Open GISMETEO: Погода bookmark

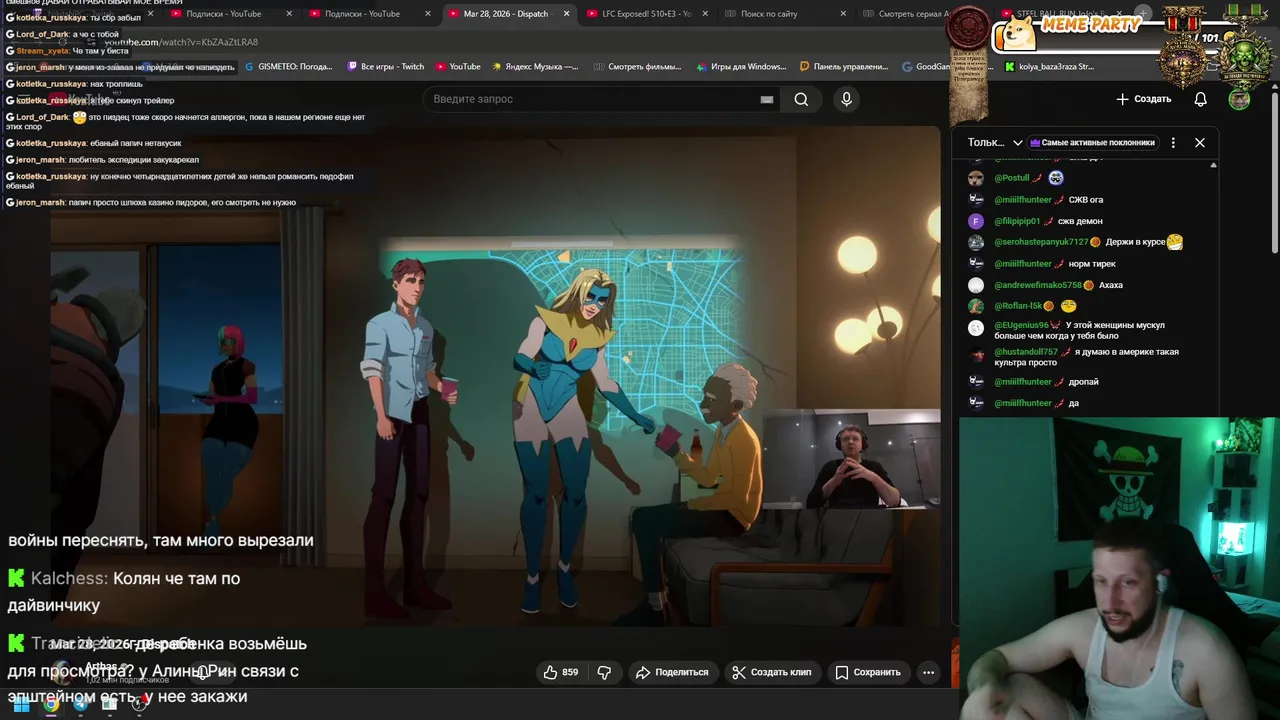[x=289, y=67]
